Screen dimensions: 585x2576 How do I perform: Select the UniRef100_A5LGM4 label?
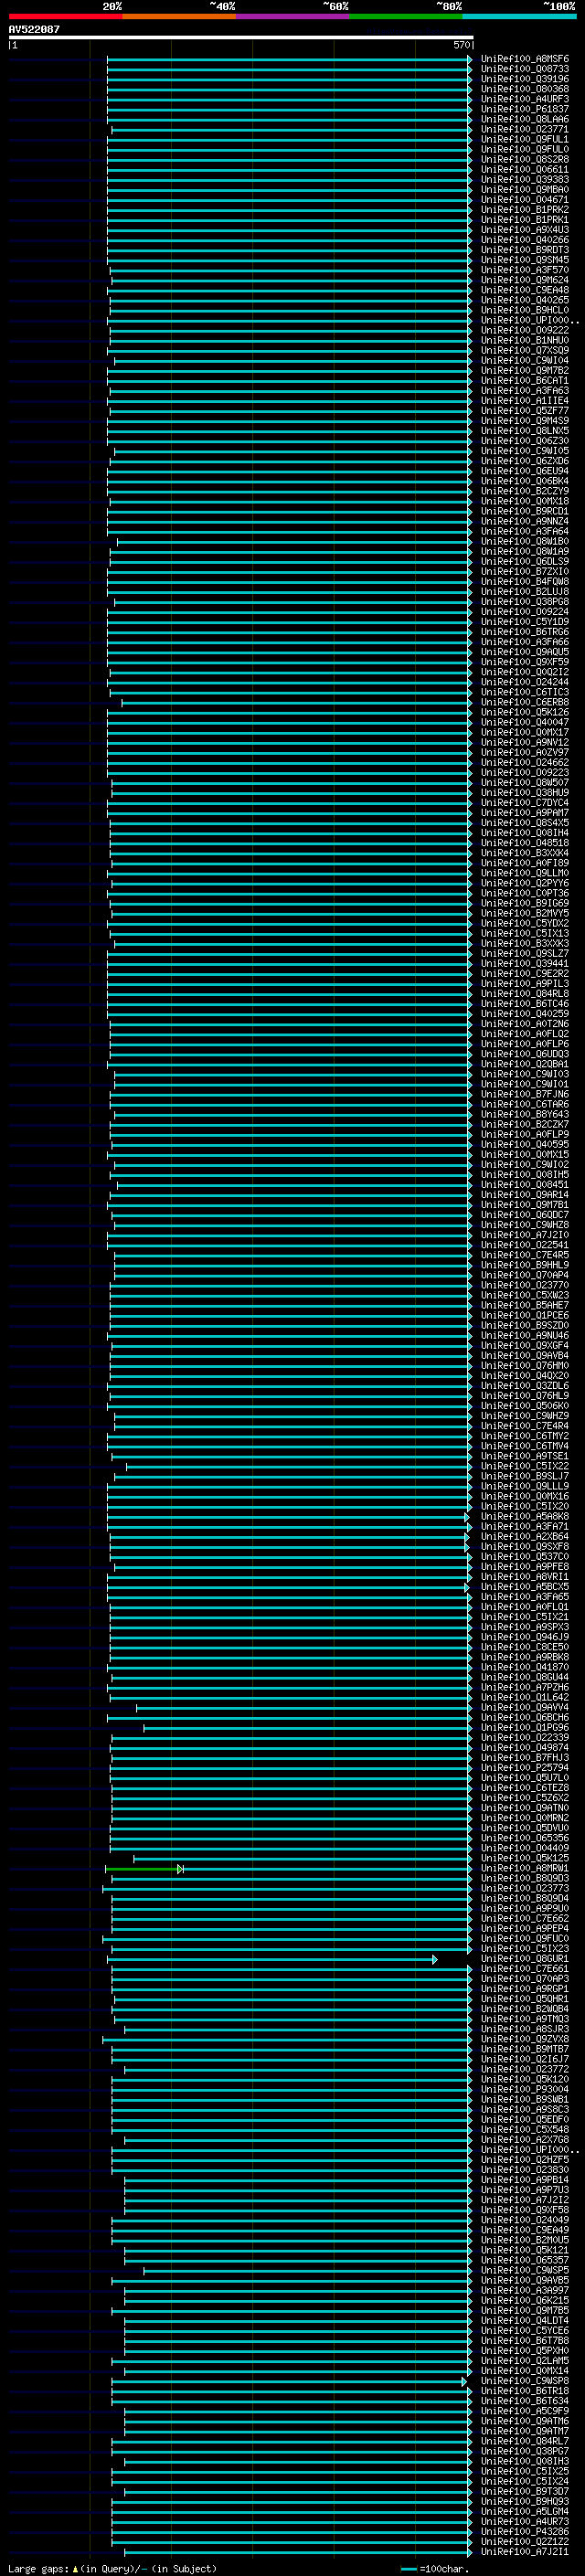click(x=525, y=2511)
